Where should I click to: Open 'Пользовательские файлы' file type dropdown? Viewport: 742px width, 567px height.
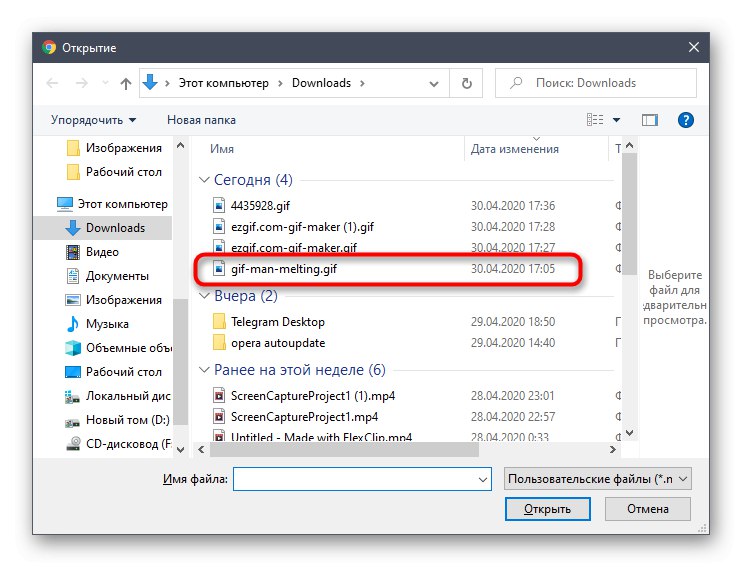tap(598, 479)
